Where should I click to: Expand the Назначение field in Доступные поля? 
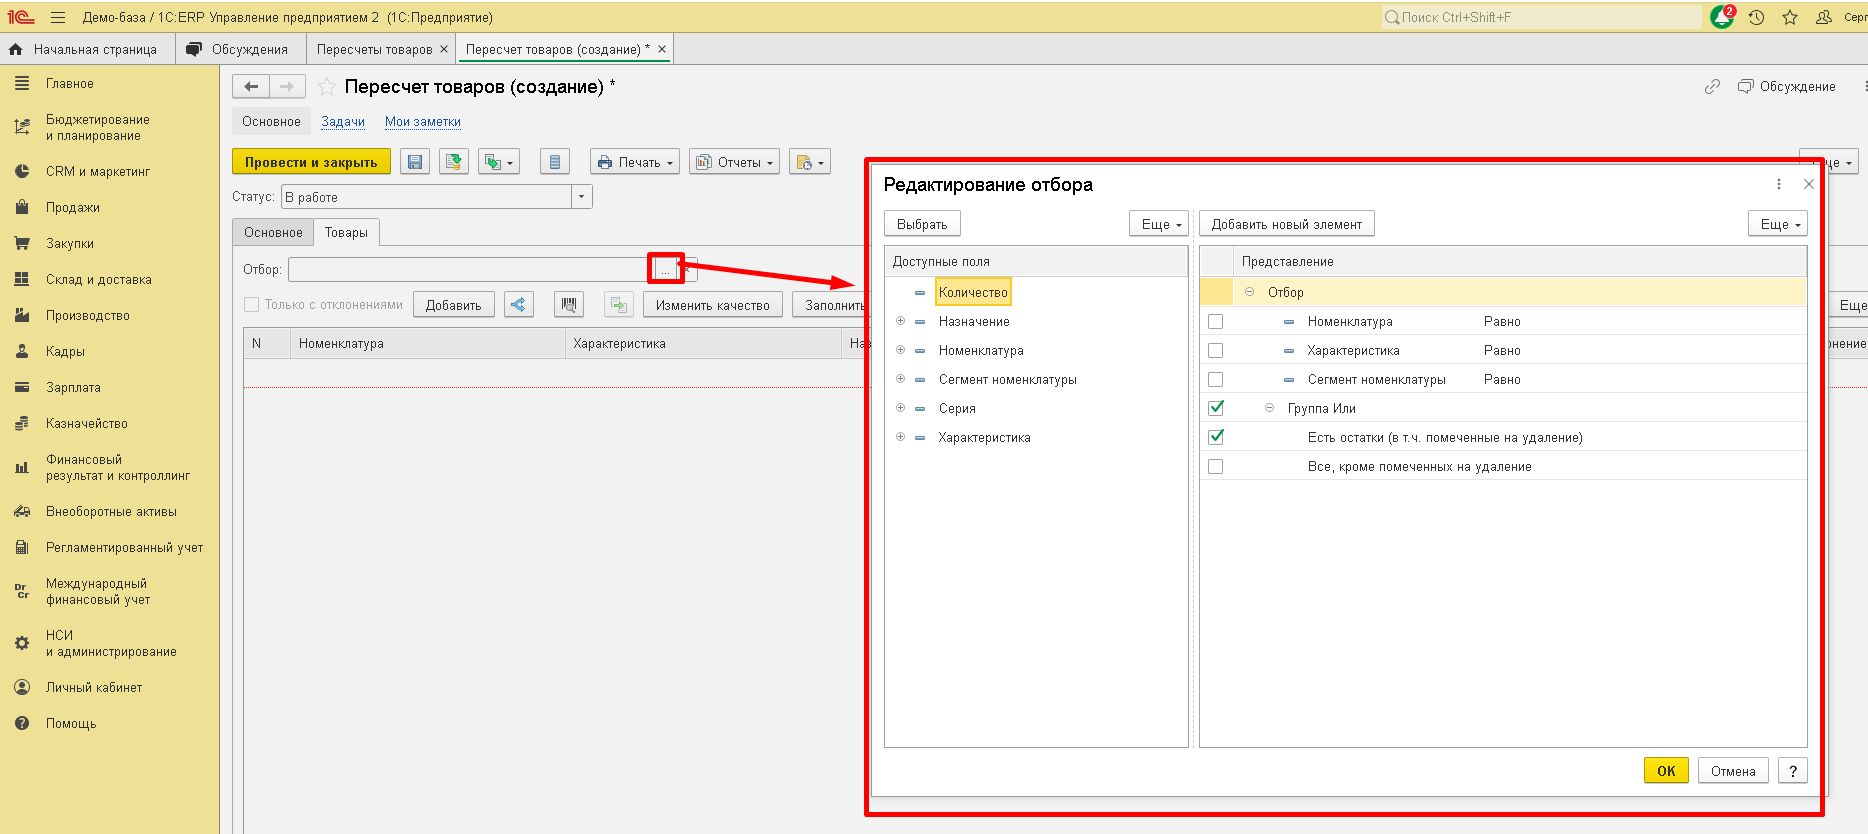(900, 321)
